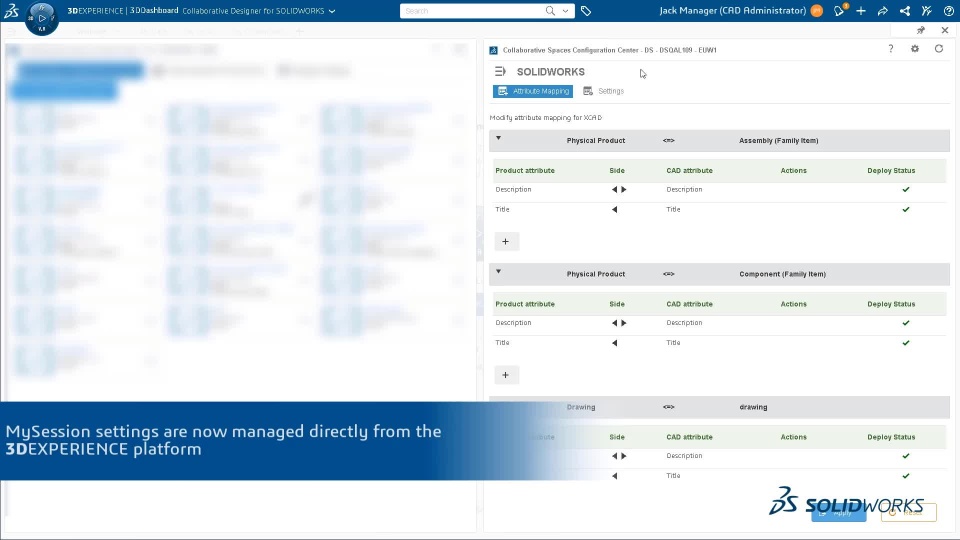The image size is (960, 540).
Task: Collapse the Assembly (Family Item) section
Action: click(x=498, y=138)
